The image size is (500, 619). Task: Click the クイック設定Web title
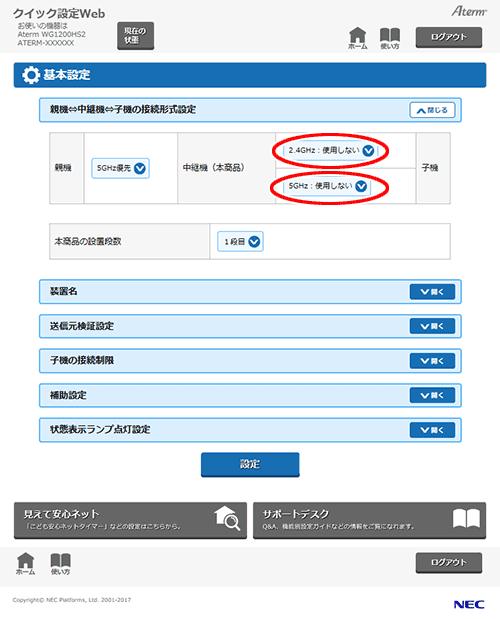59,13
